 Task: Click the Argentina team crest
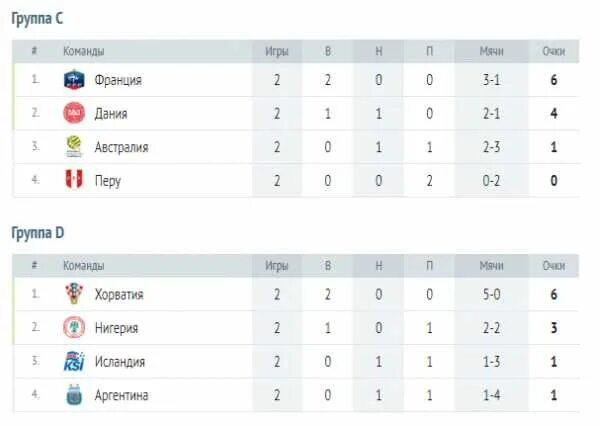point(74,395)
